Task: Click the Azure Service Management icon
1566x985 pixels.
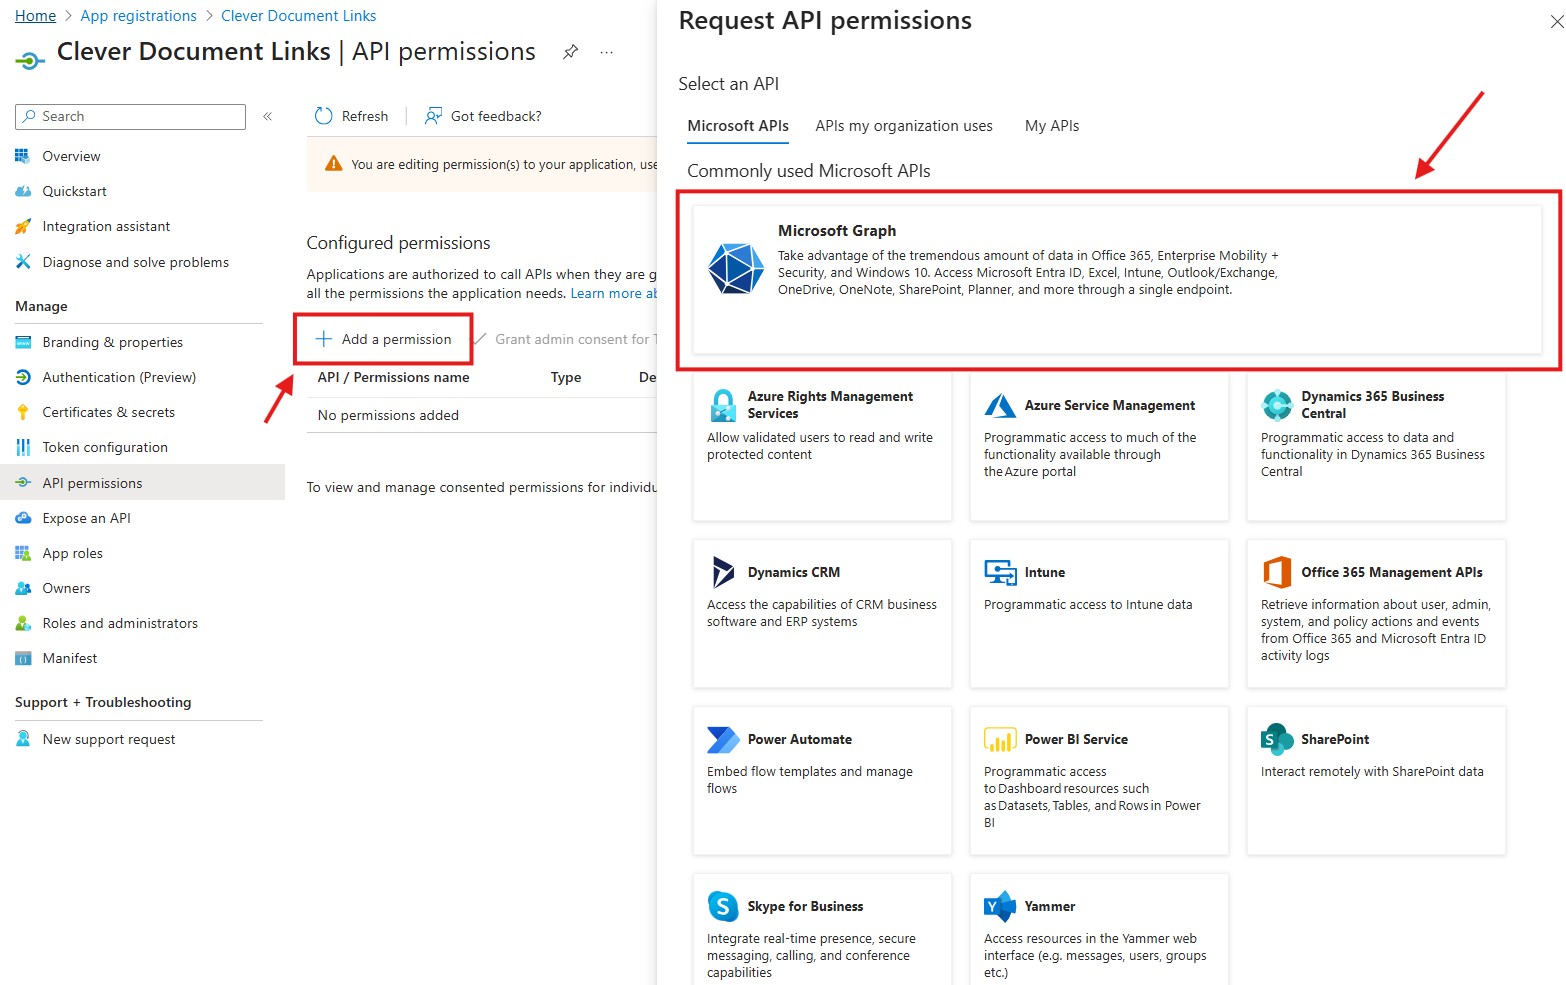Action: point(1000,405)
